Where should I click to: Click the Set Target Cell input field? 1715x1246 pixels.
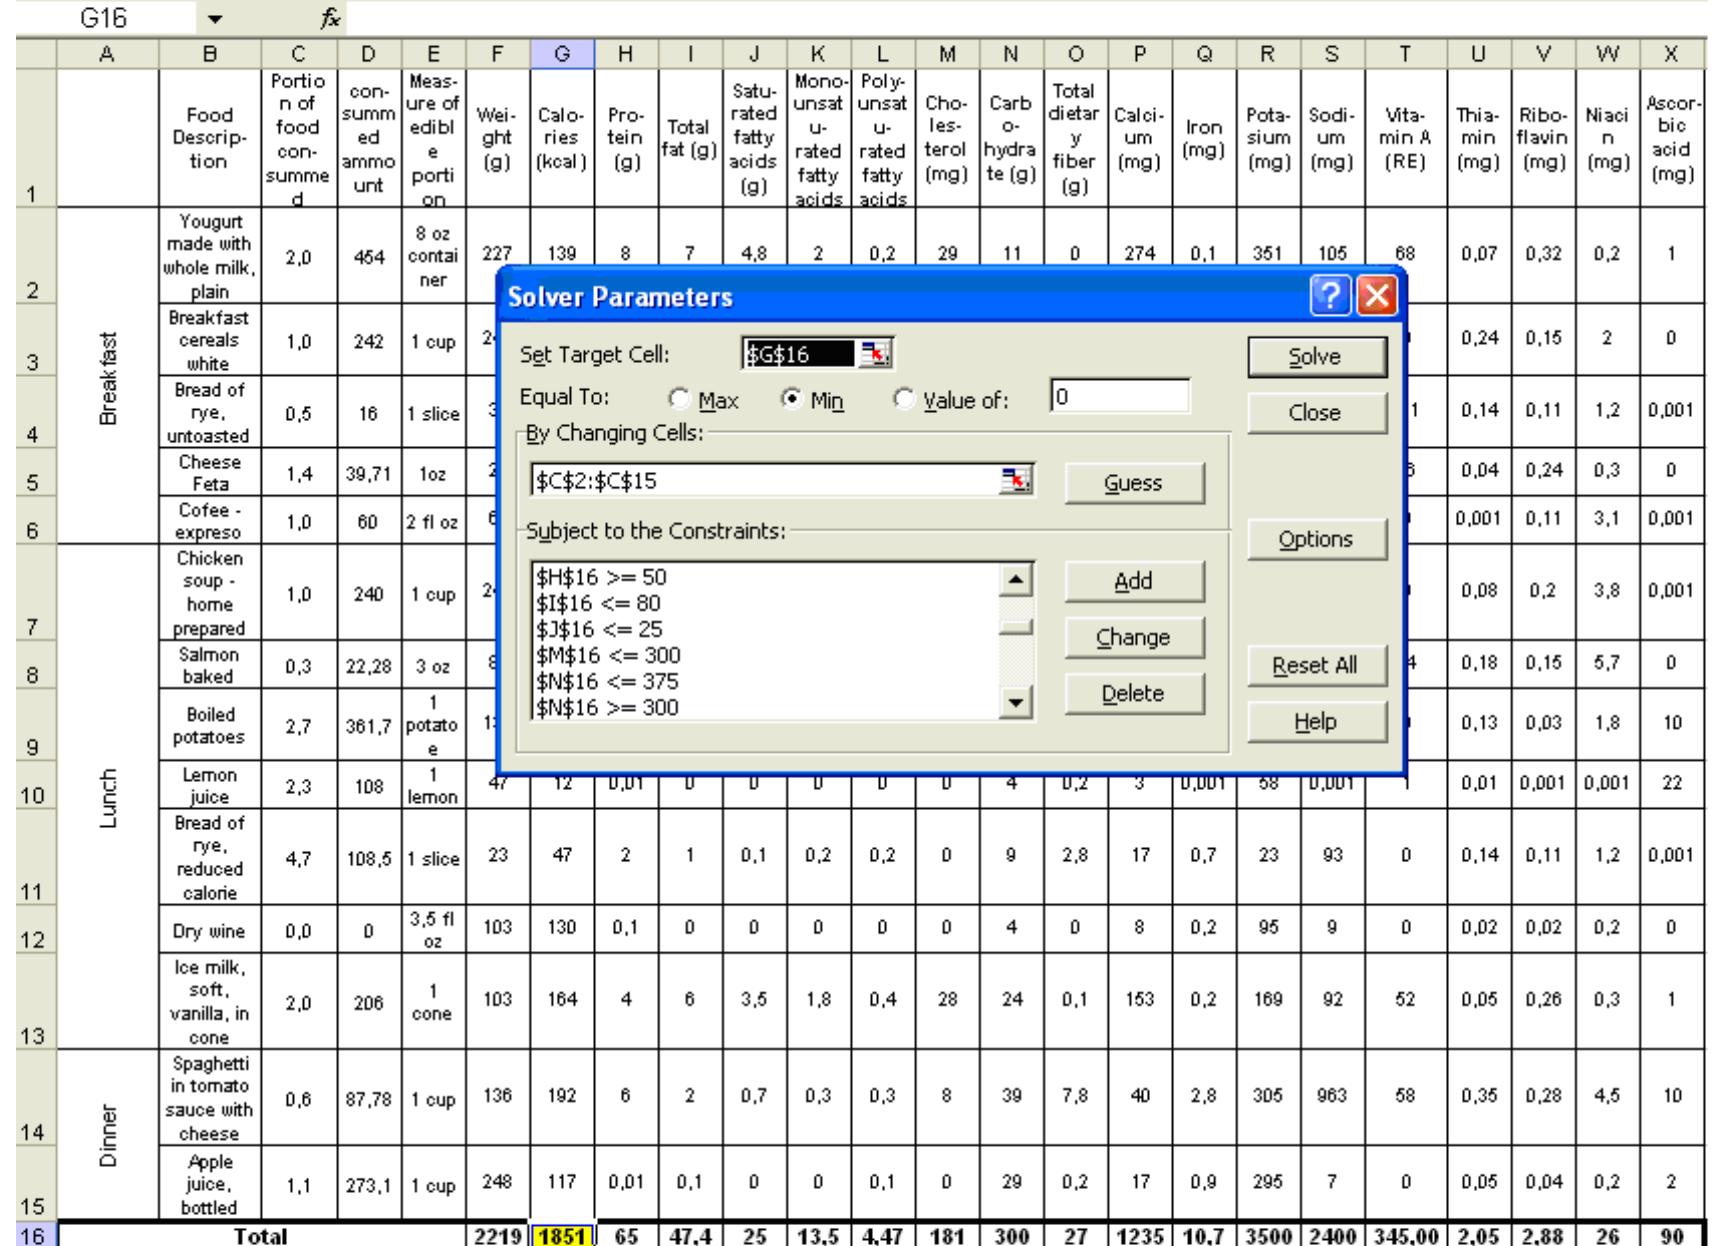click(801, 354)
